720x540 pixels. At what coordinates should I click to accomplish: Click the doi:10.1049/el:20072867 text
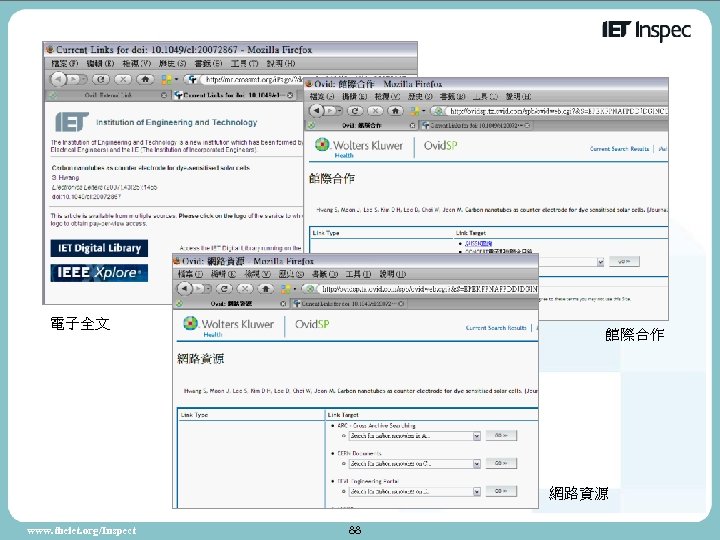(86, 197)
